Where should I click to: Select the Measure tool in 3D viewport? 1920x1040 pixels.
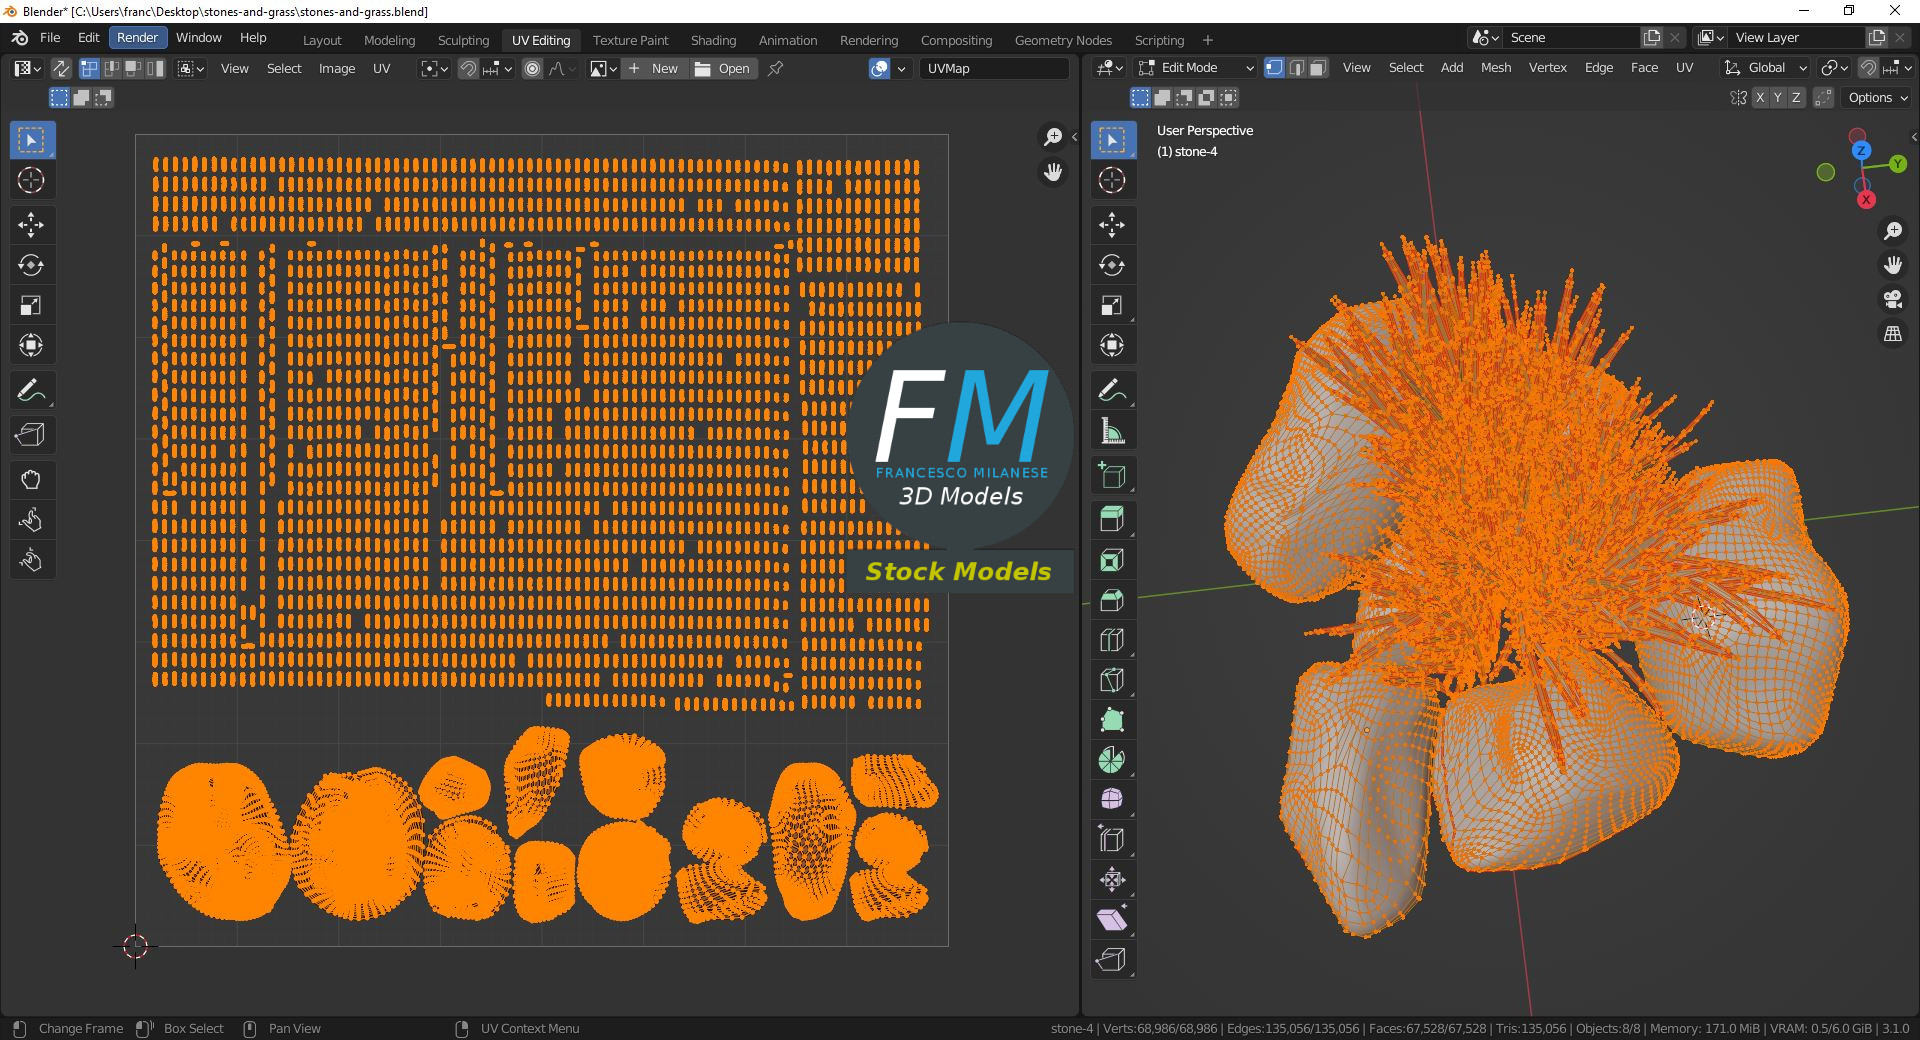[x=1112, y=431]
